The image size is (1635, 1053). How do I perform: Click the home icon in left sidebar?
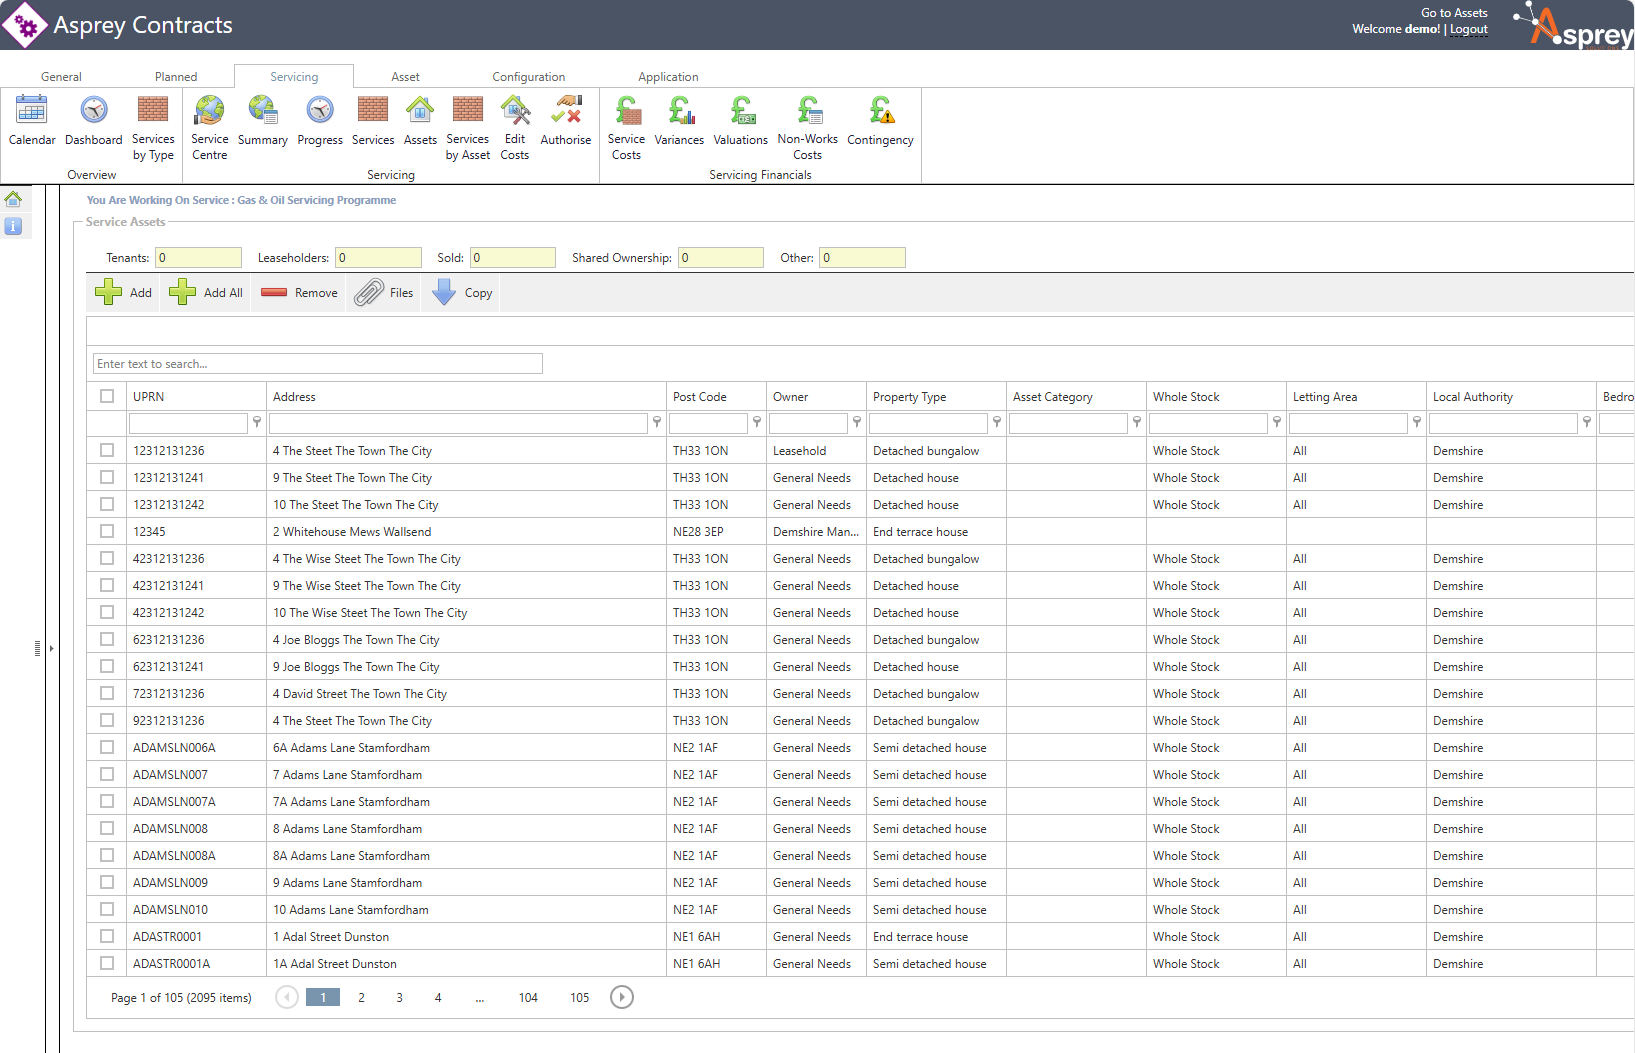coord(14,199)
